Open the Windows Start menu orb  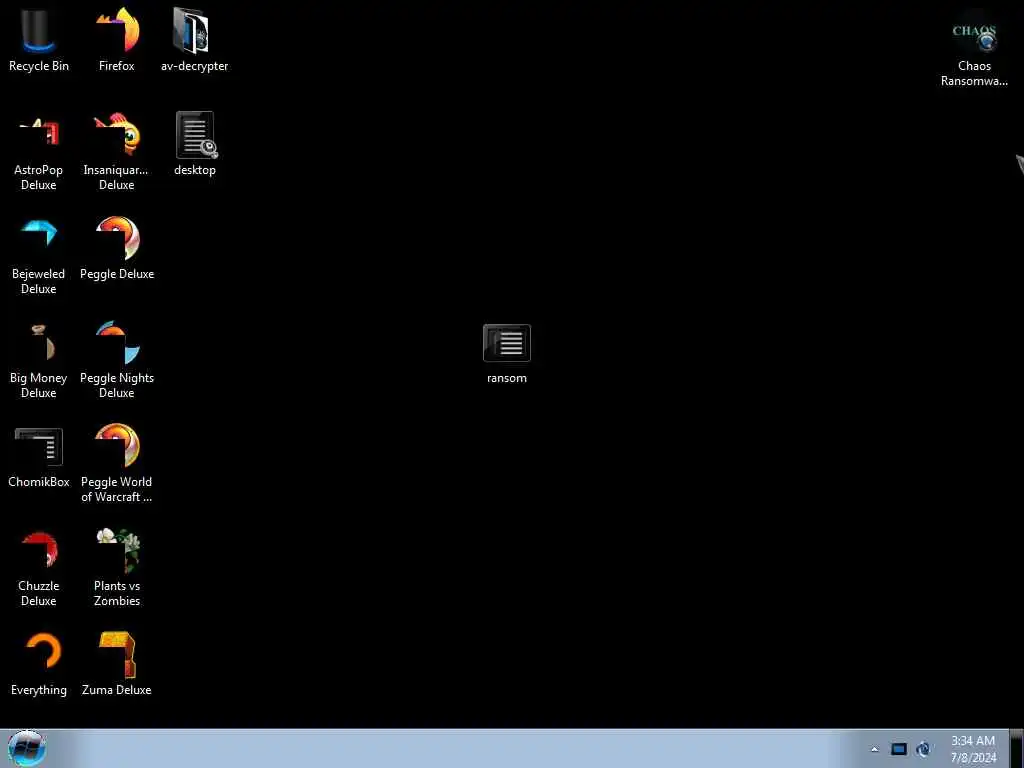(x=27, y=748)
